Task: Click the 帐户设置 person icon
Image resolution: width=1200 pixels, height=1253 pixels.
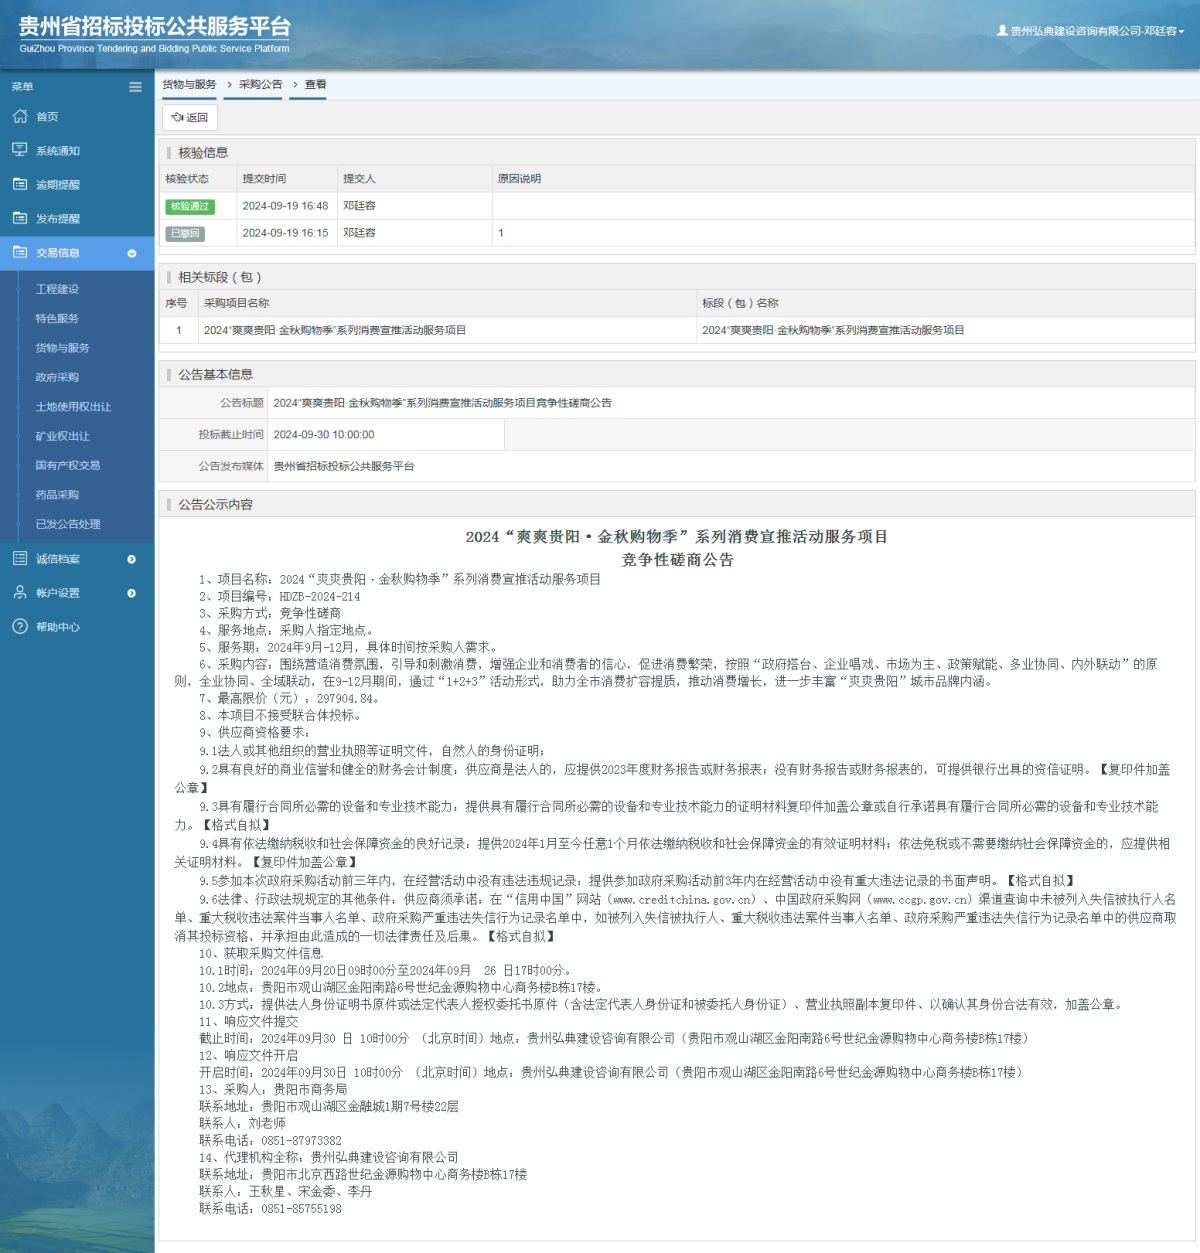Action: pos(20,593)
